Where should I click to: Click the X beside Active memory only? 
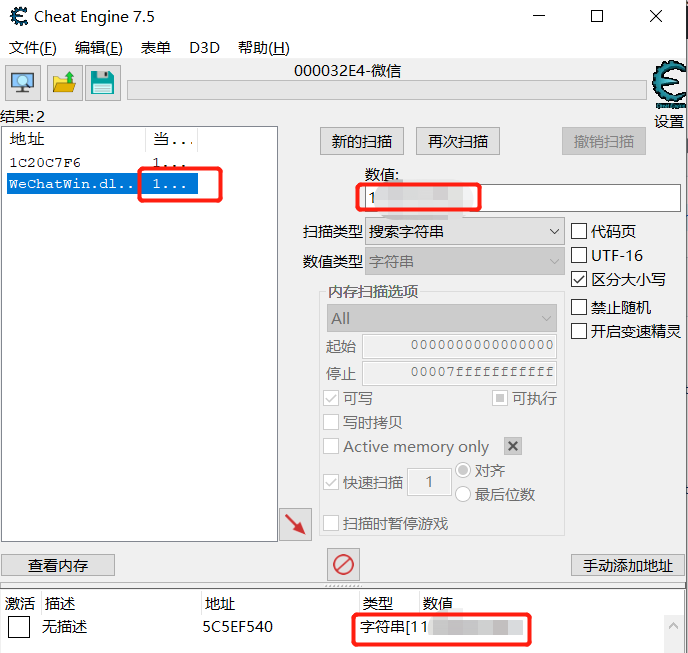point(512,447)
